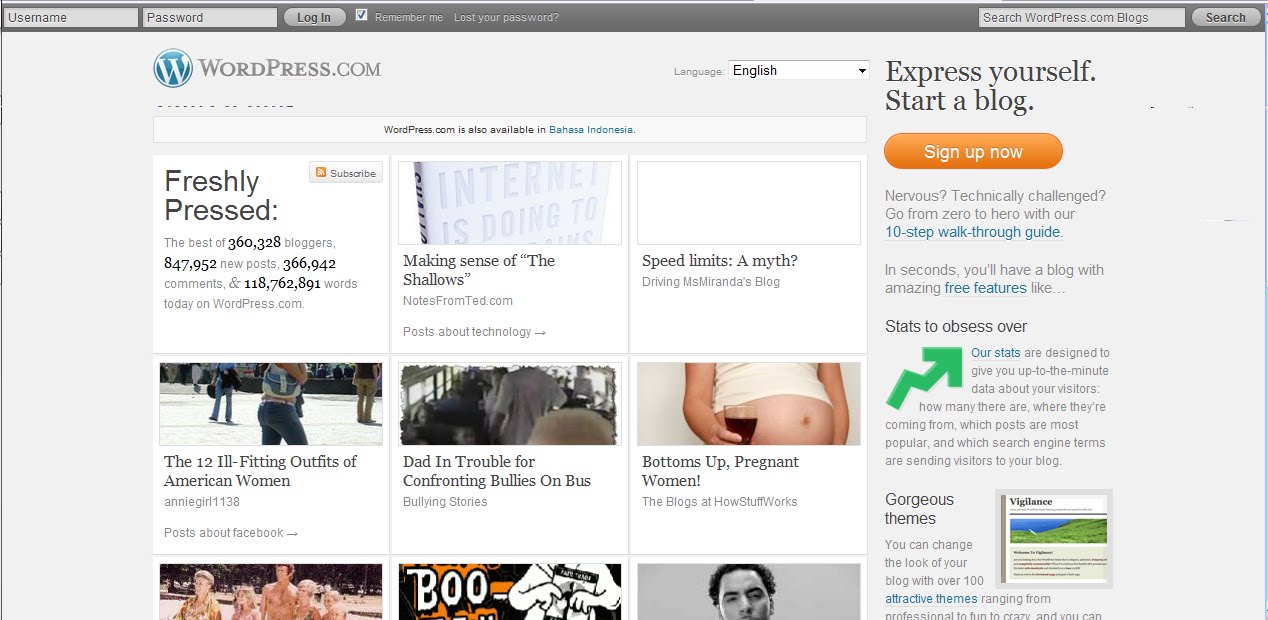The width and height of the screenshot is (1268, 620).
Task: Click the RSS Subscribe icon button
Action: pos(346,173)
